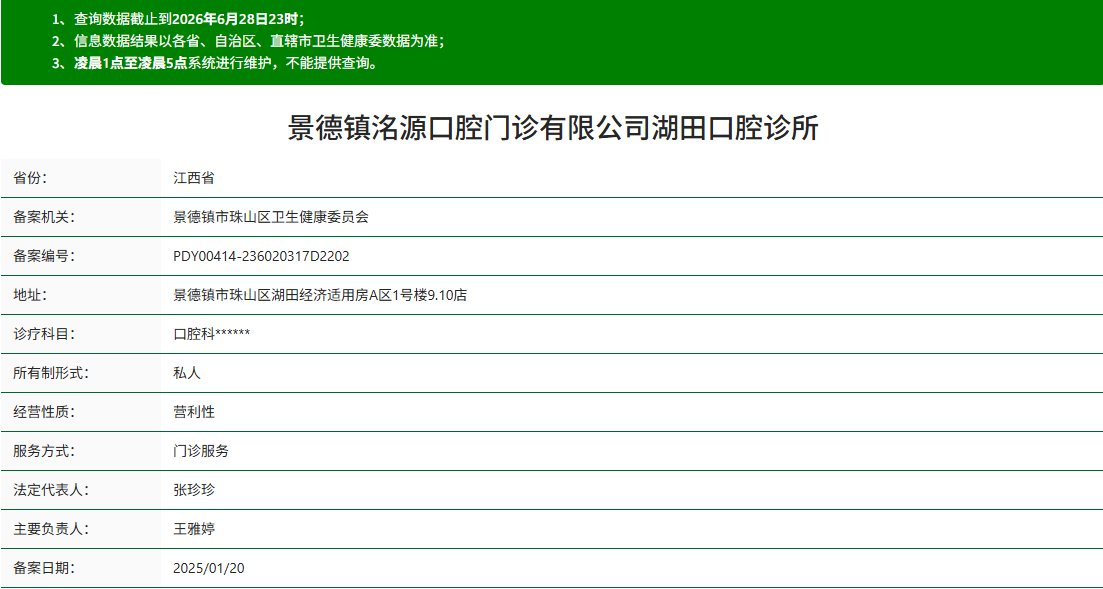The image size is (1103, 589).
Task: Click the 经营性质 label
Action: tap(44, 412)
